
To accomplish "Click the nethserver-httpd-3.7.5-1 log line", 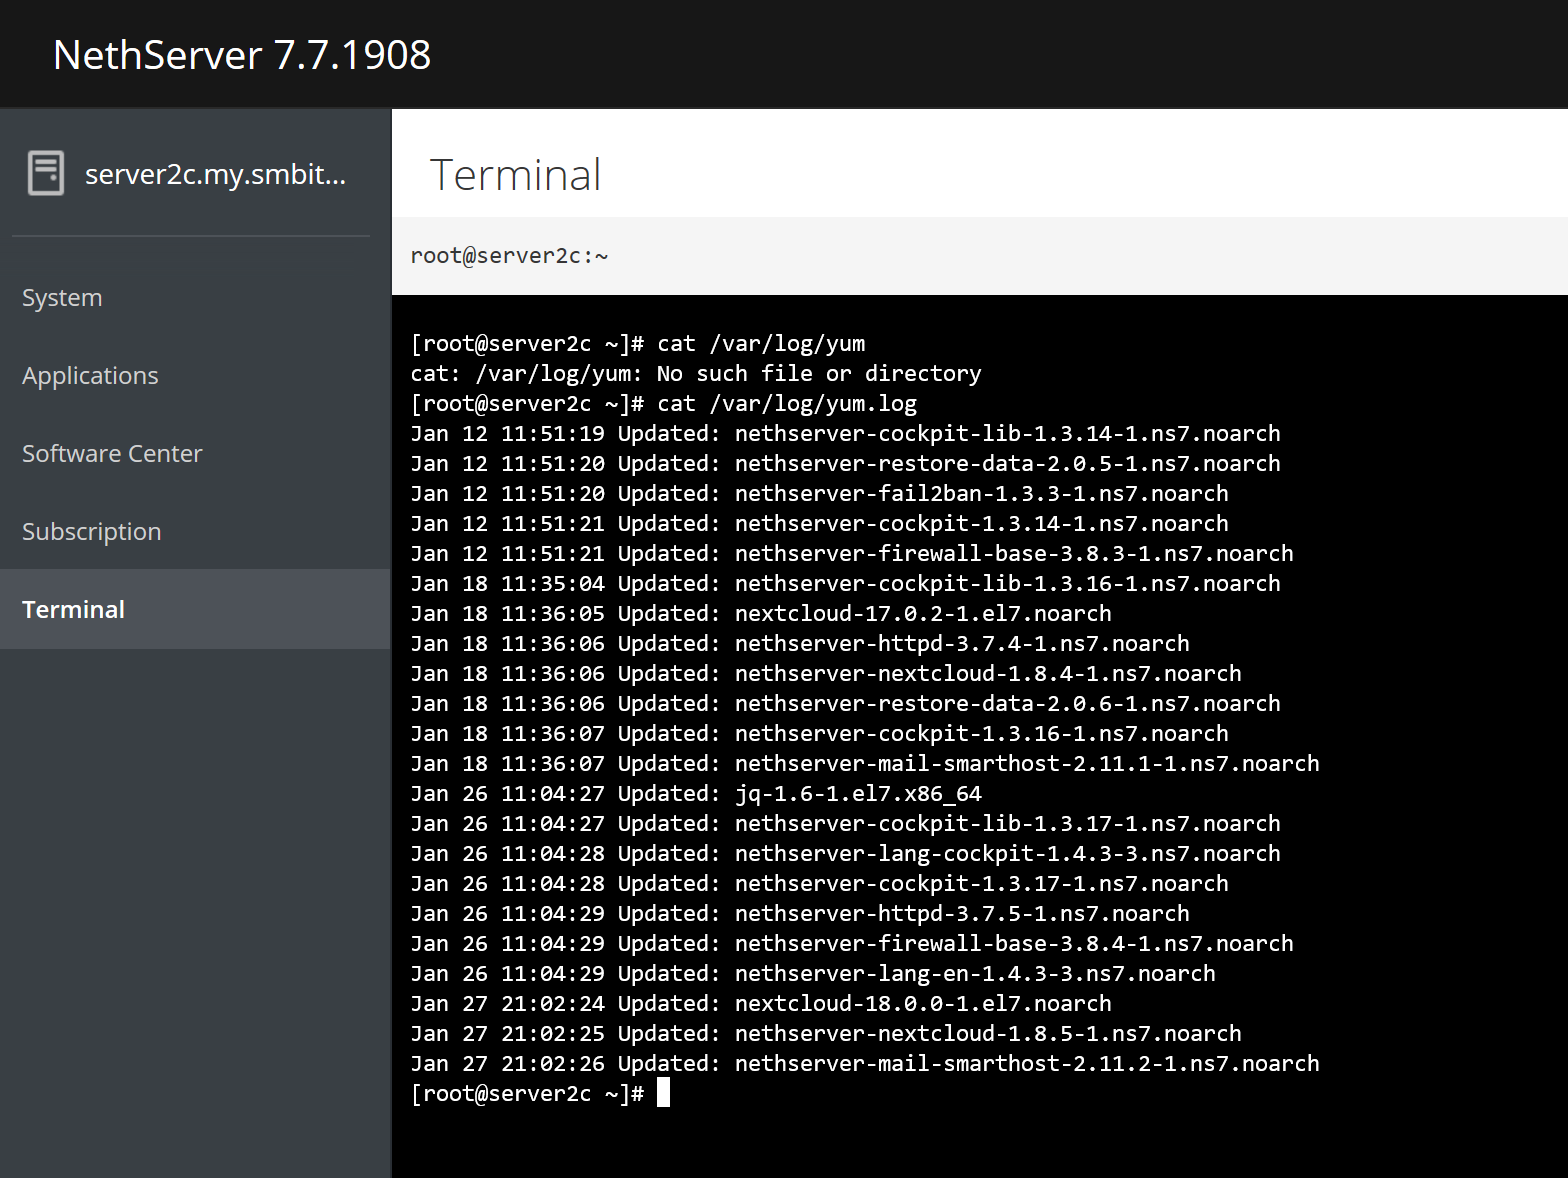I will click(800, 913).
